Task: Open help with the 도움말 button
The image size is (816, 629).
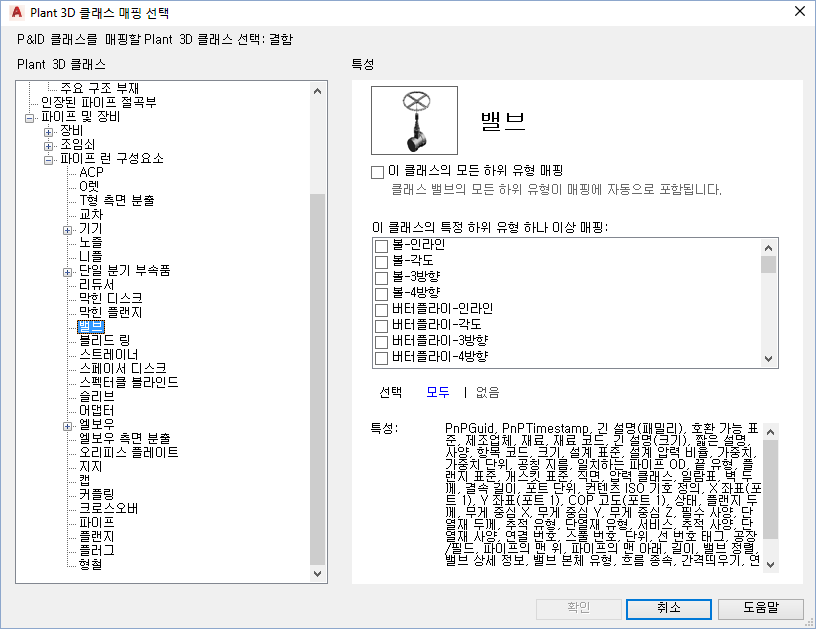Action: 760,608
